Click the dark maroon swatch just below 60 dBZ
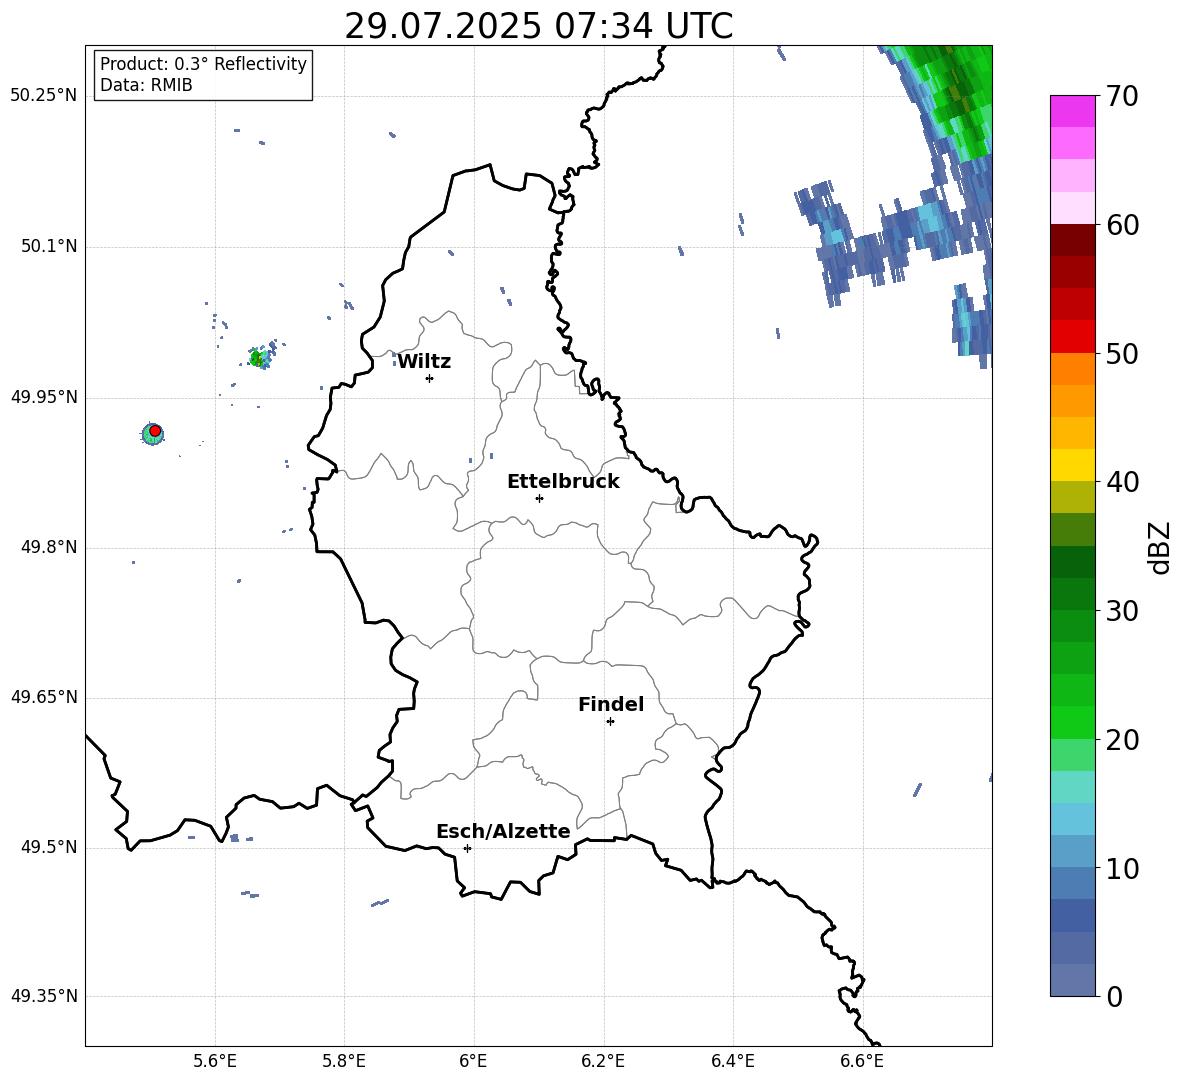The image size is (1184, 1081). tap(1072, 239)
